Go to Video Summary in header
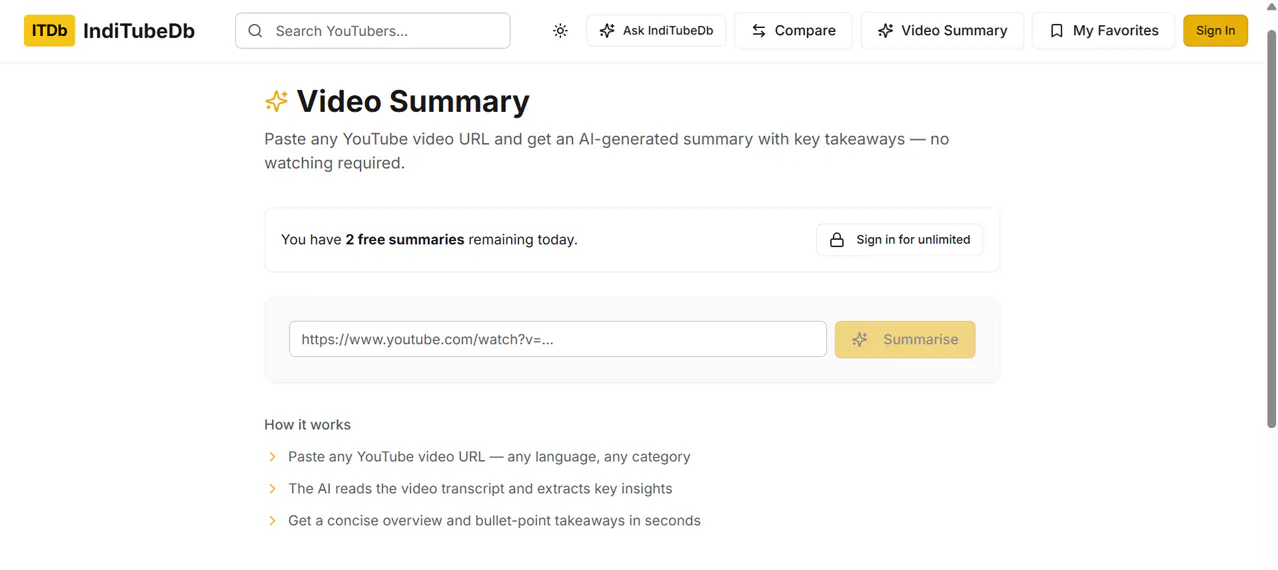The height and width of the screenshot is (570, 1278). 942,31
